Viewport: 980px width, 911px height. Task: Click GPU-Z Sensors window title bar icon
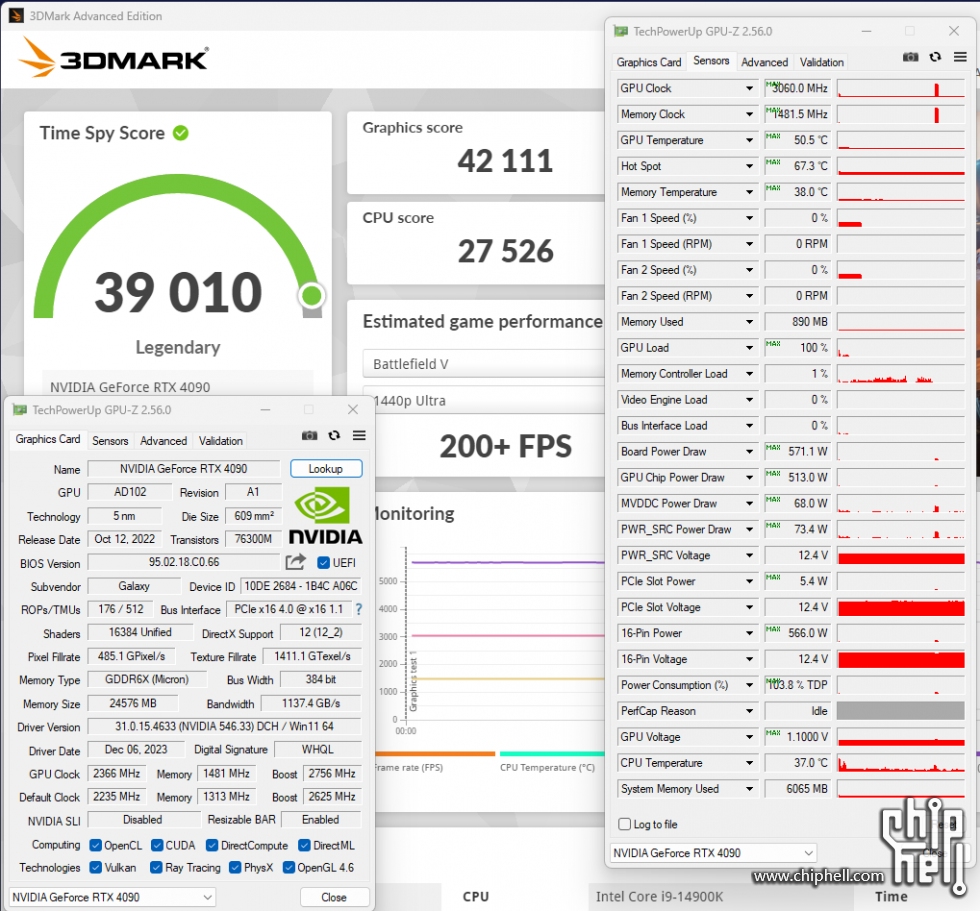621,31
